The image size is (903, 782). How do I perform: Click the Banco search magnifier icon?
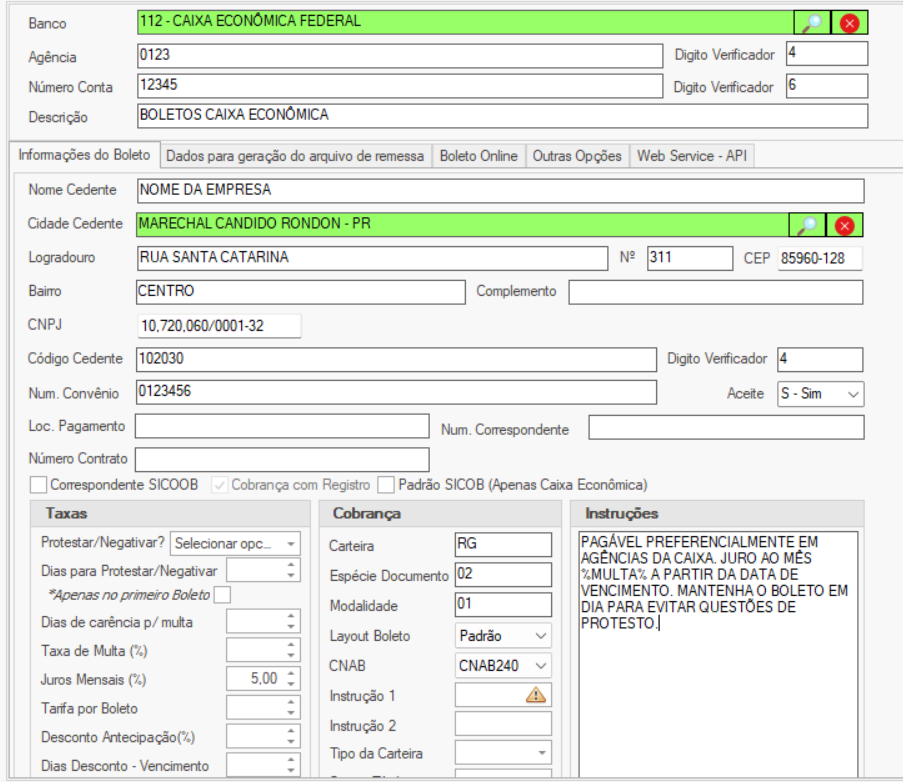pos(812,22)
